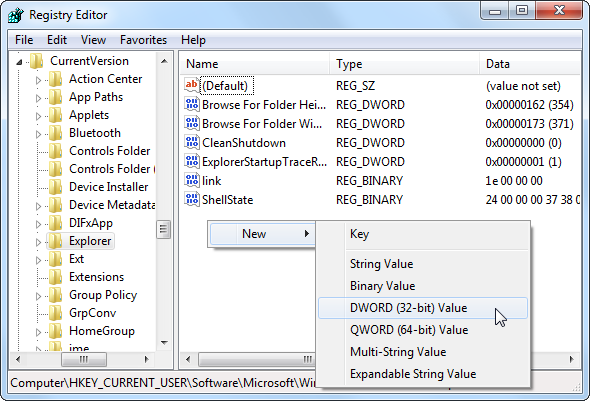Click the binary icon beside link value
The height and width of the screenshot is (401, 590).
click(192, 181)
